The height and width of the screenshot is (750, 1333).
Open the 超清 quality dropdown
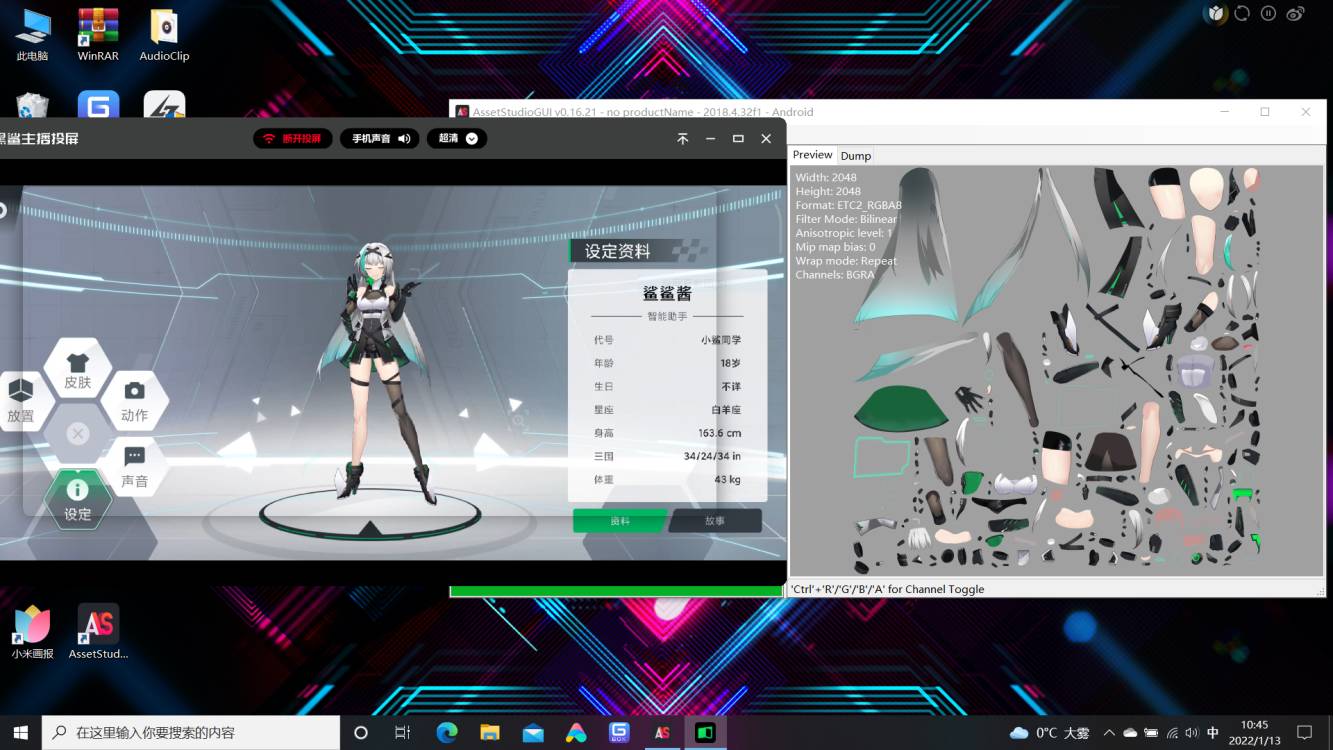(457, 139)
